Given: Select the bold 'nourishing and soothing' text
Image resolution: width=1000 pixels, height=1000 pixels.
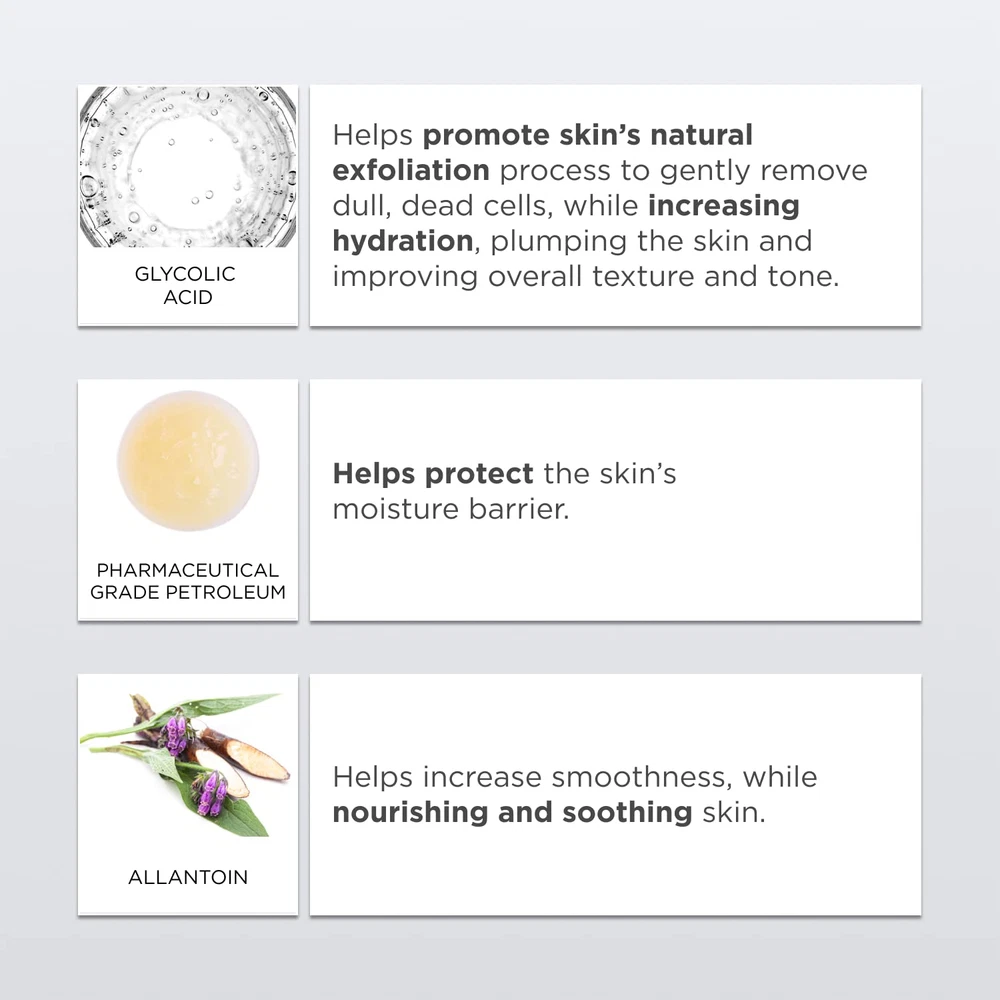Looking at the screenshot, I should click(512, 812).
